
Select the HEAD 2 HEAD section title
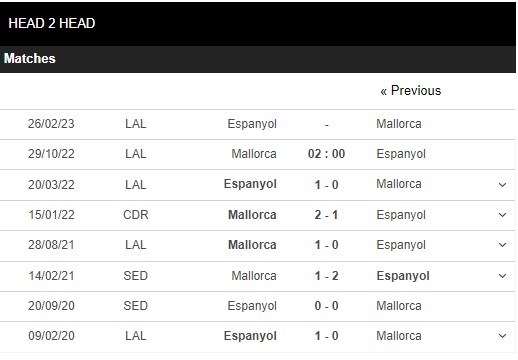(x=52, y=23)
